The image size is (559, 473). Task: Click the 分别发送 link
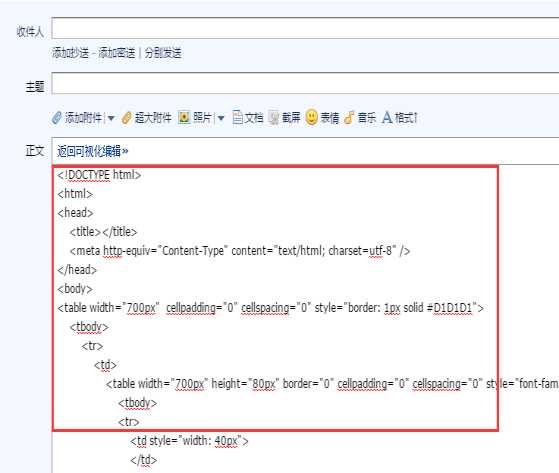[x=163, y=53]
